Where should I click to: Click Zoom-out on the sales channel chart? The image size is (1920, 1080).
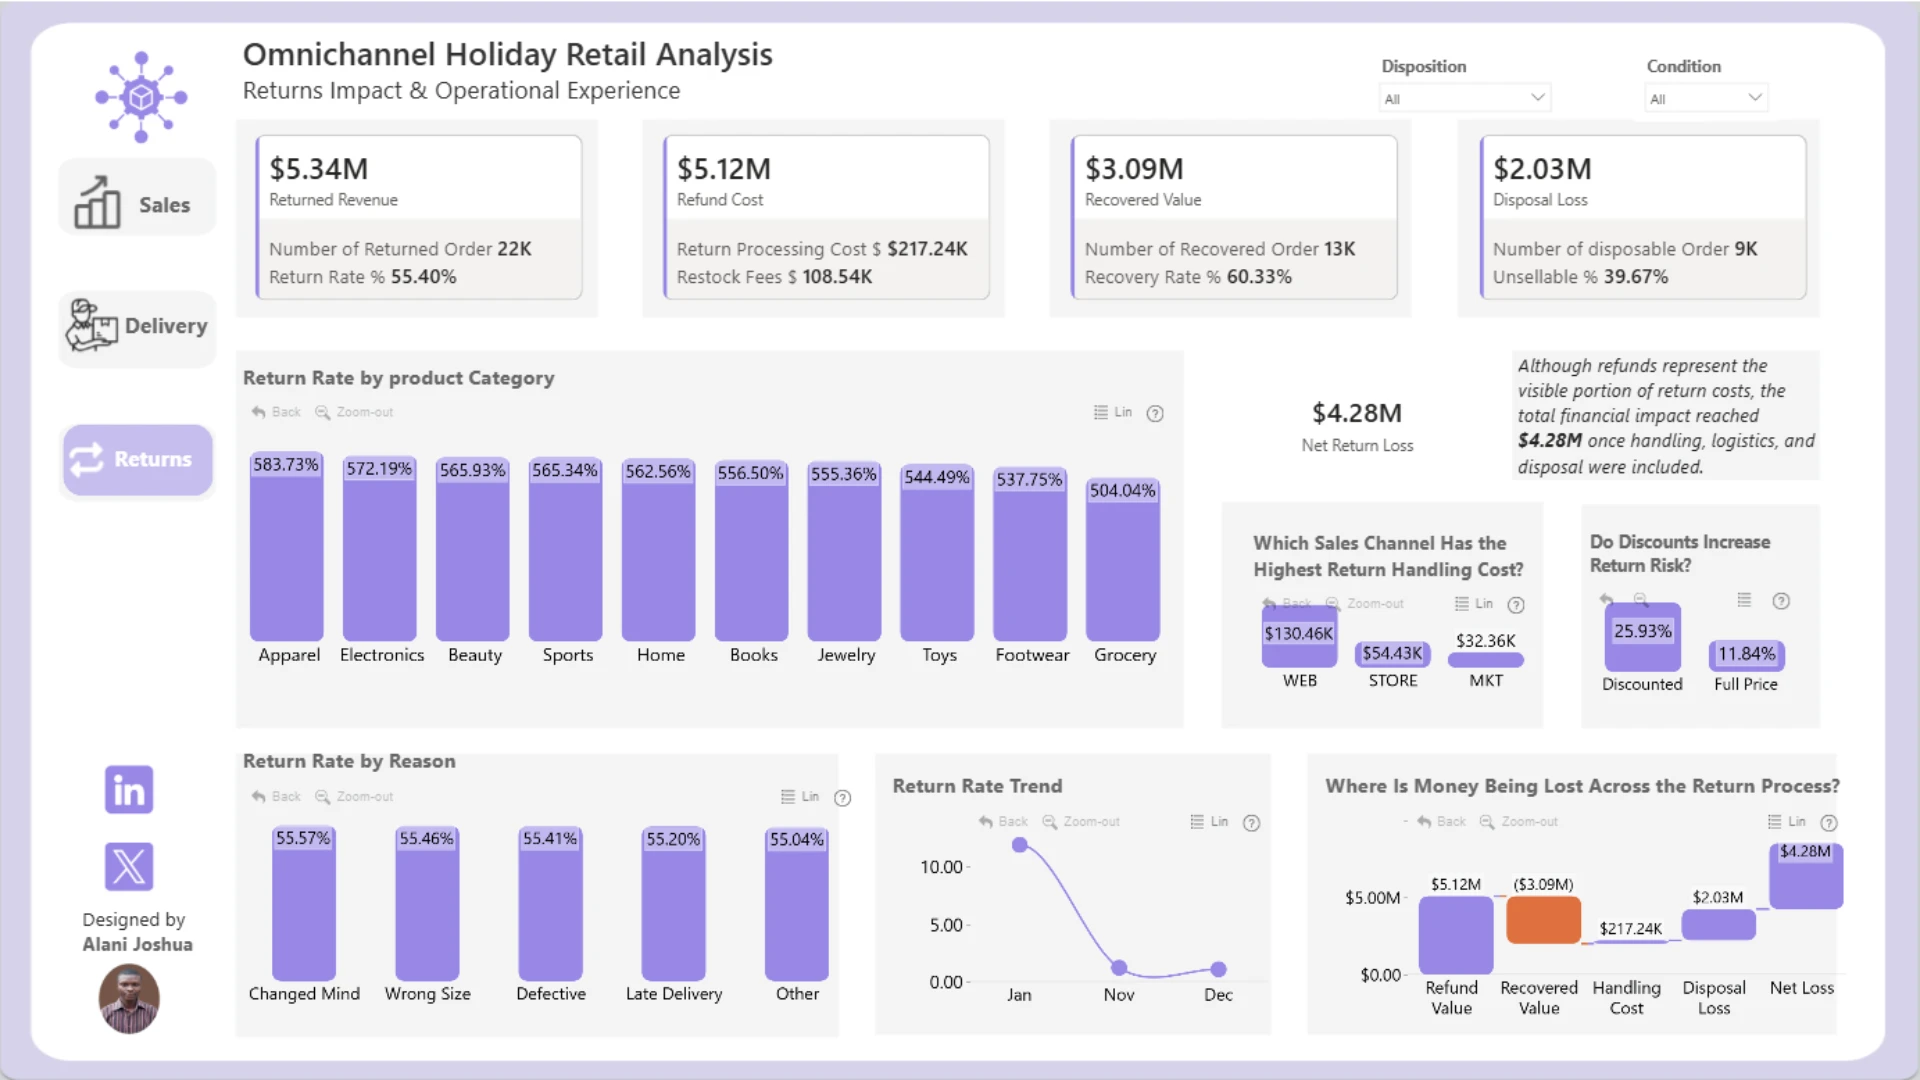1365,604
